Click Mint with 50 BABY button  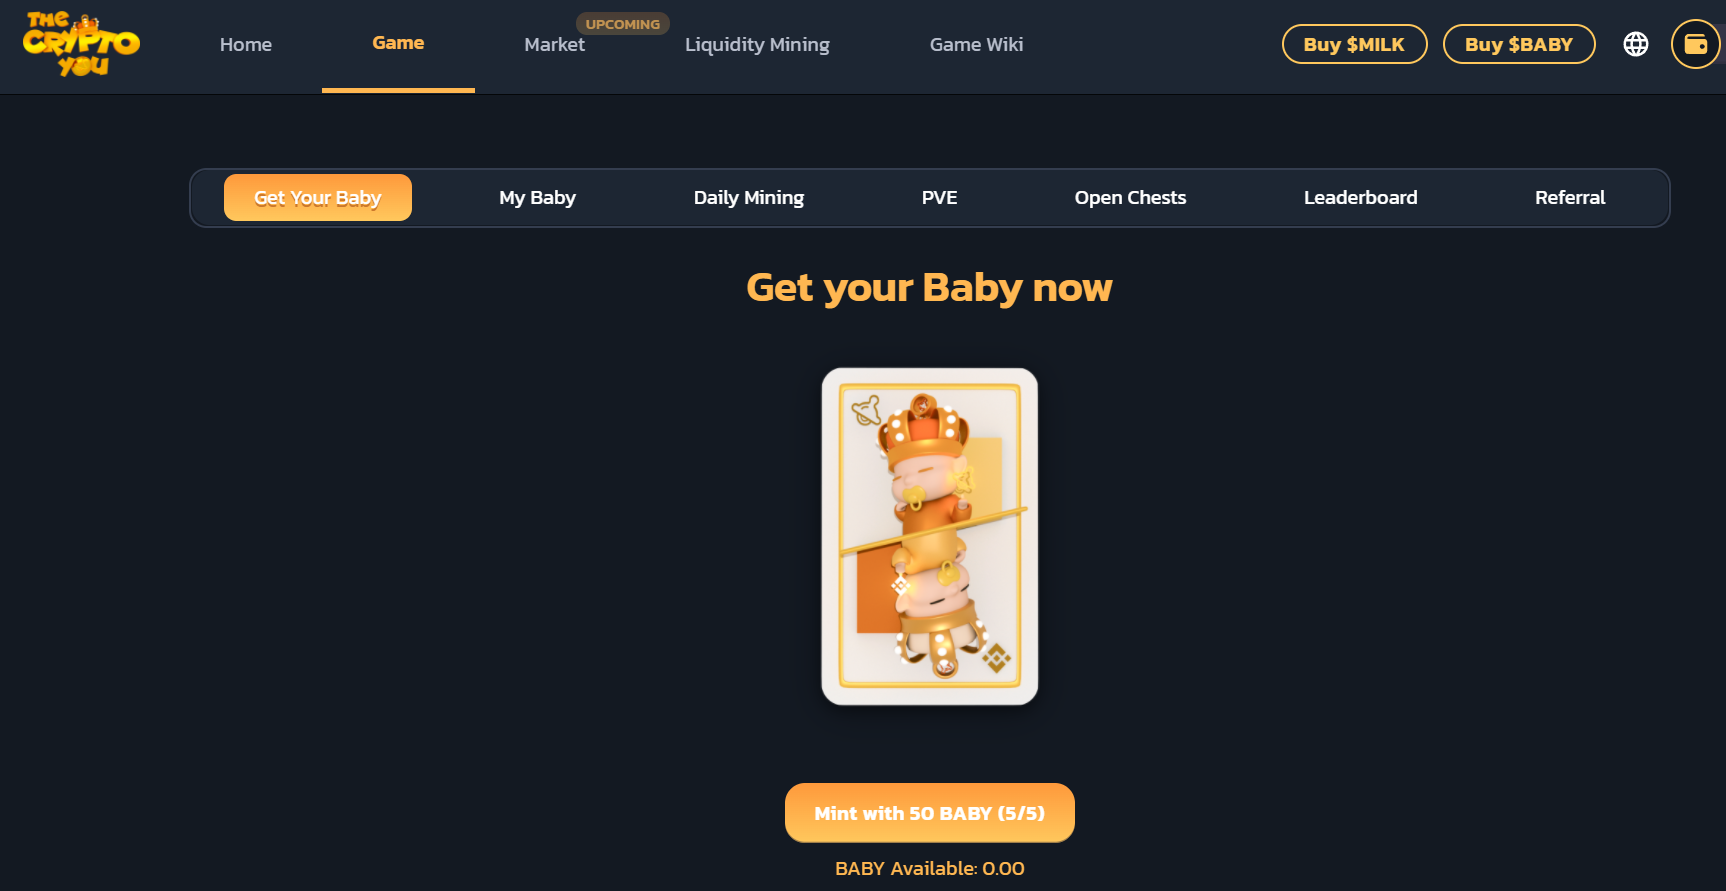(930, 813)
